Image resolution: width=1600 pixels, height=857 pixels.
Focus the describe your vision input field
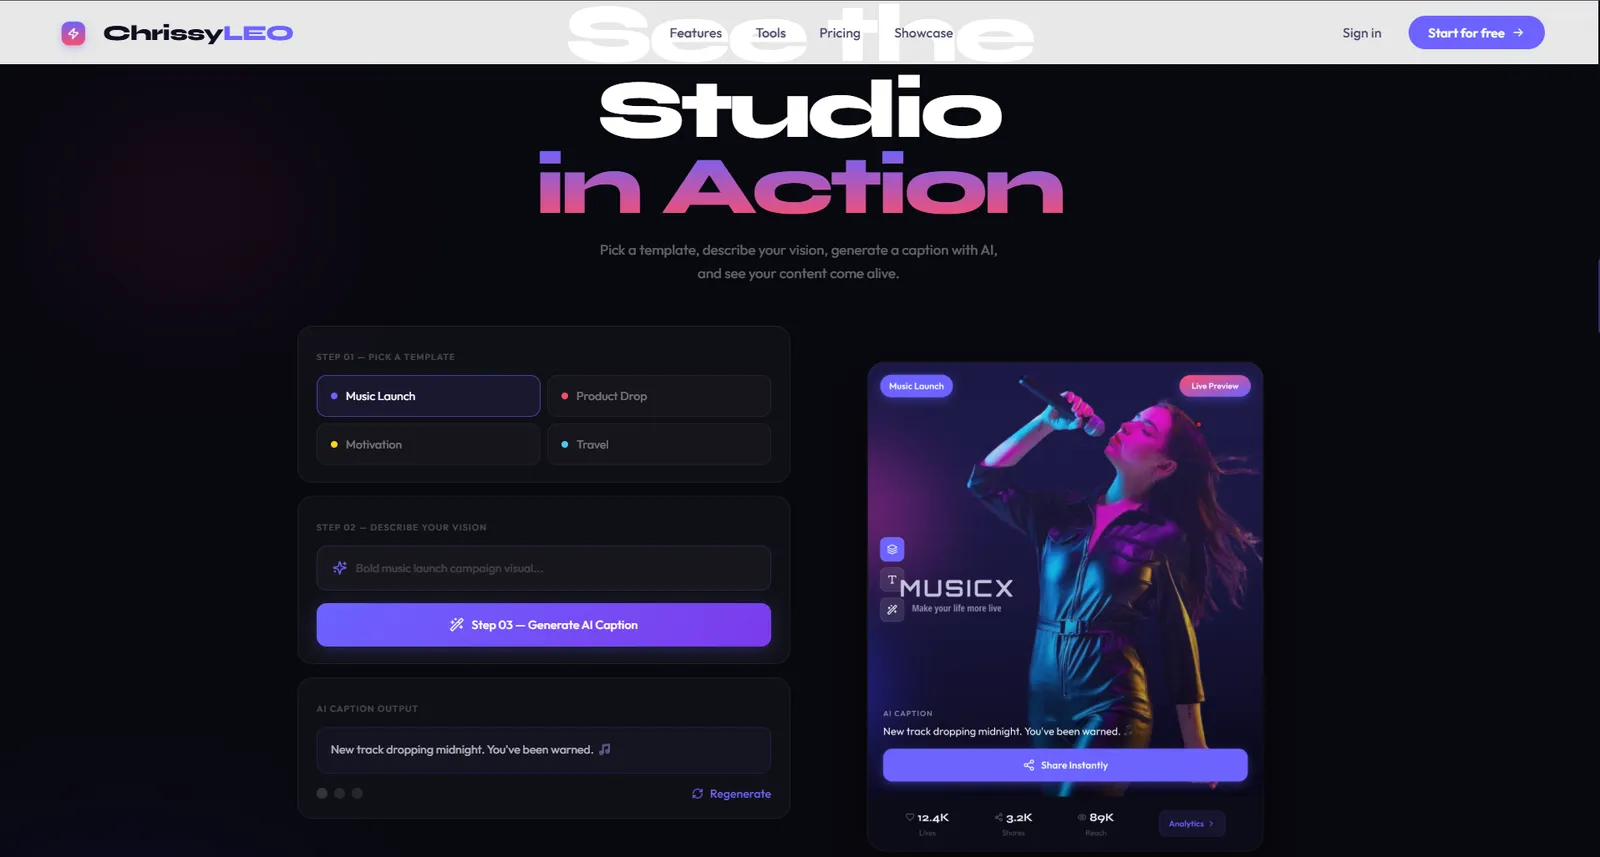pos(544,568)
